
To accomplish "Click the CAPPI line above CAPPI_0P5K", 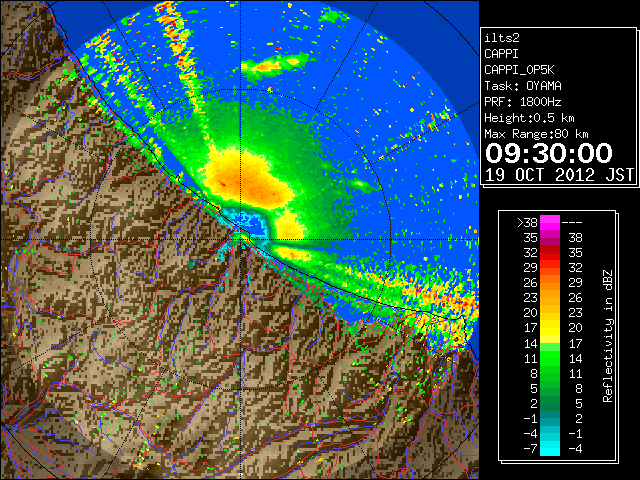I will click(x=501, y=54).
